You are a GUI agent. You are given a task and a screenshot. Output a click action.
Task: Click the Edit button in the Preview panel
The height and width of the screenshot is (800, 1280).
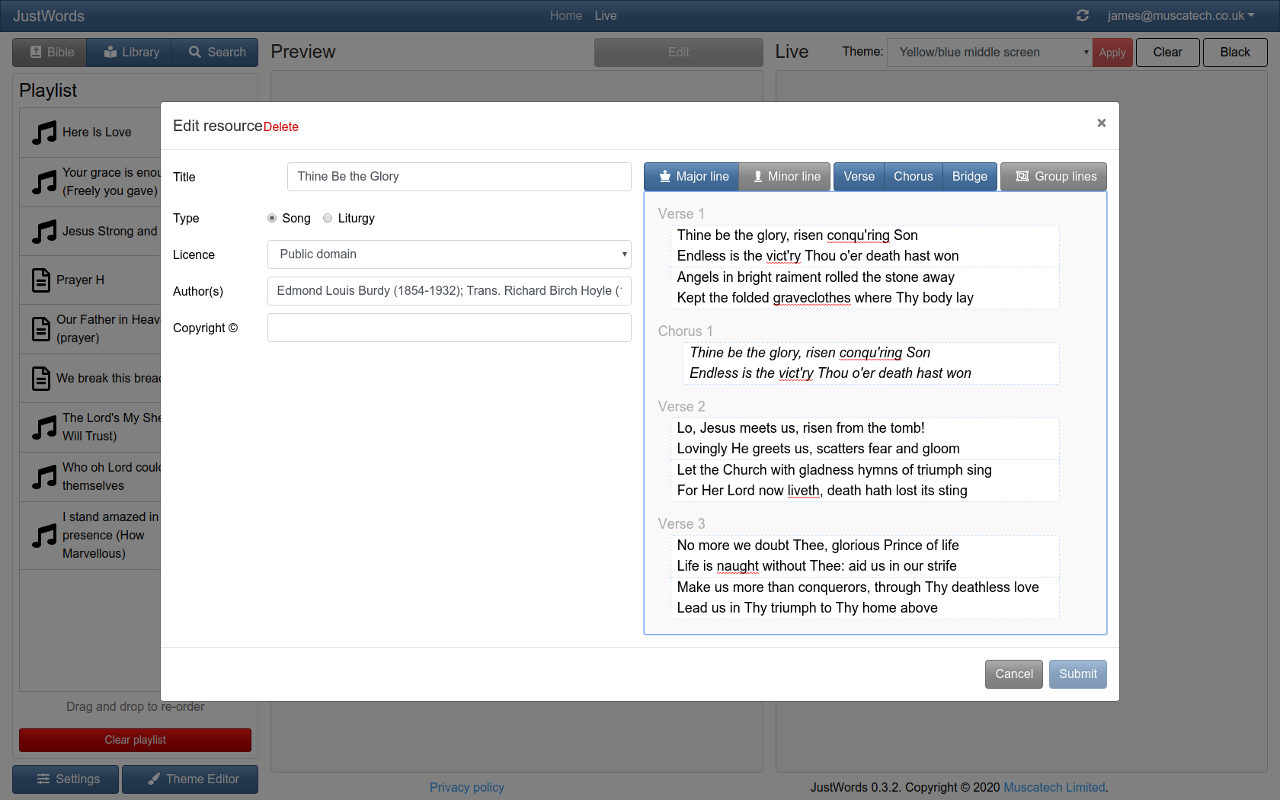coord(679,52)
